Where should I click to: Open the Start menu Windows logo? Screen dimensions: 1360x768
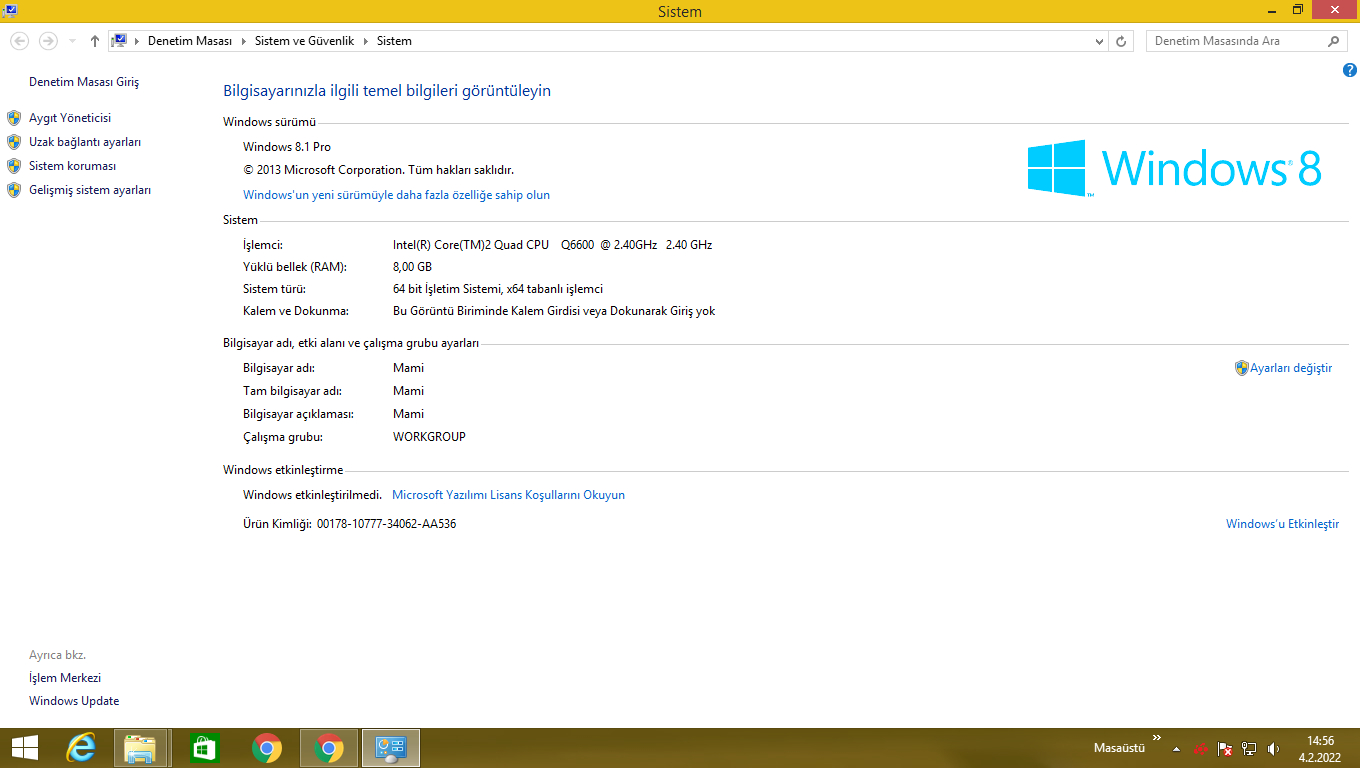[24, 748]
